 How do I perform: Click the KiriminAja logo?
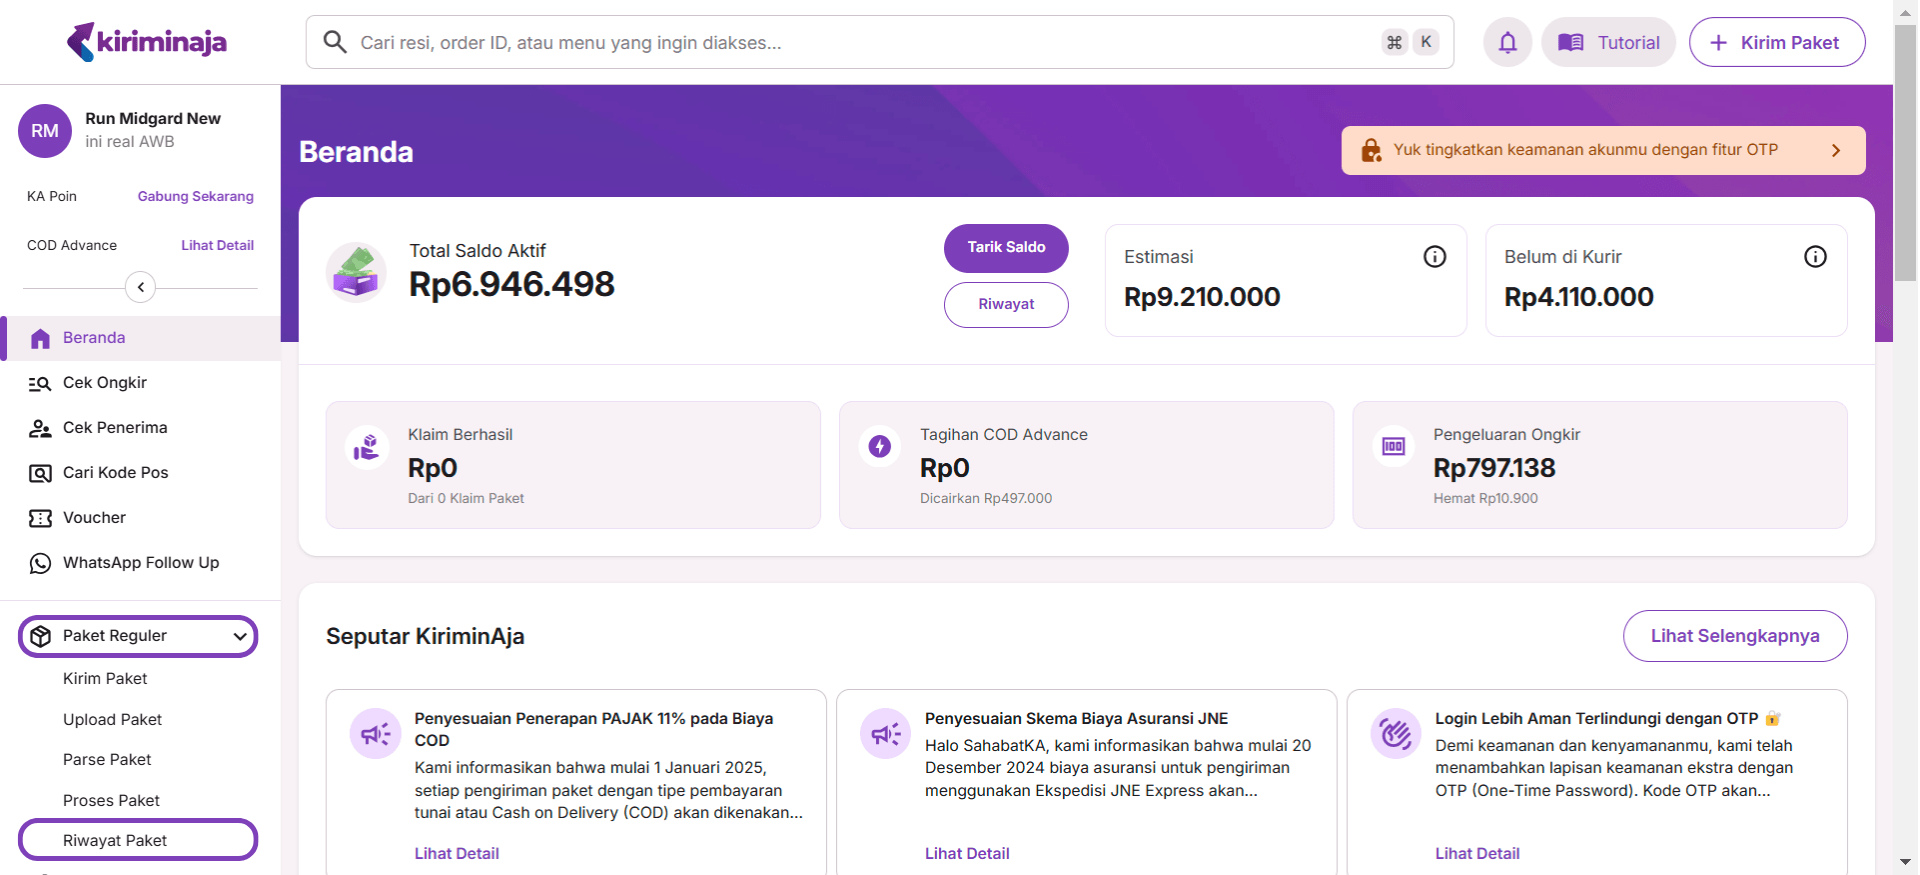coord(147,42)
